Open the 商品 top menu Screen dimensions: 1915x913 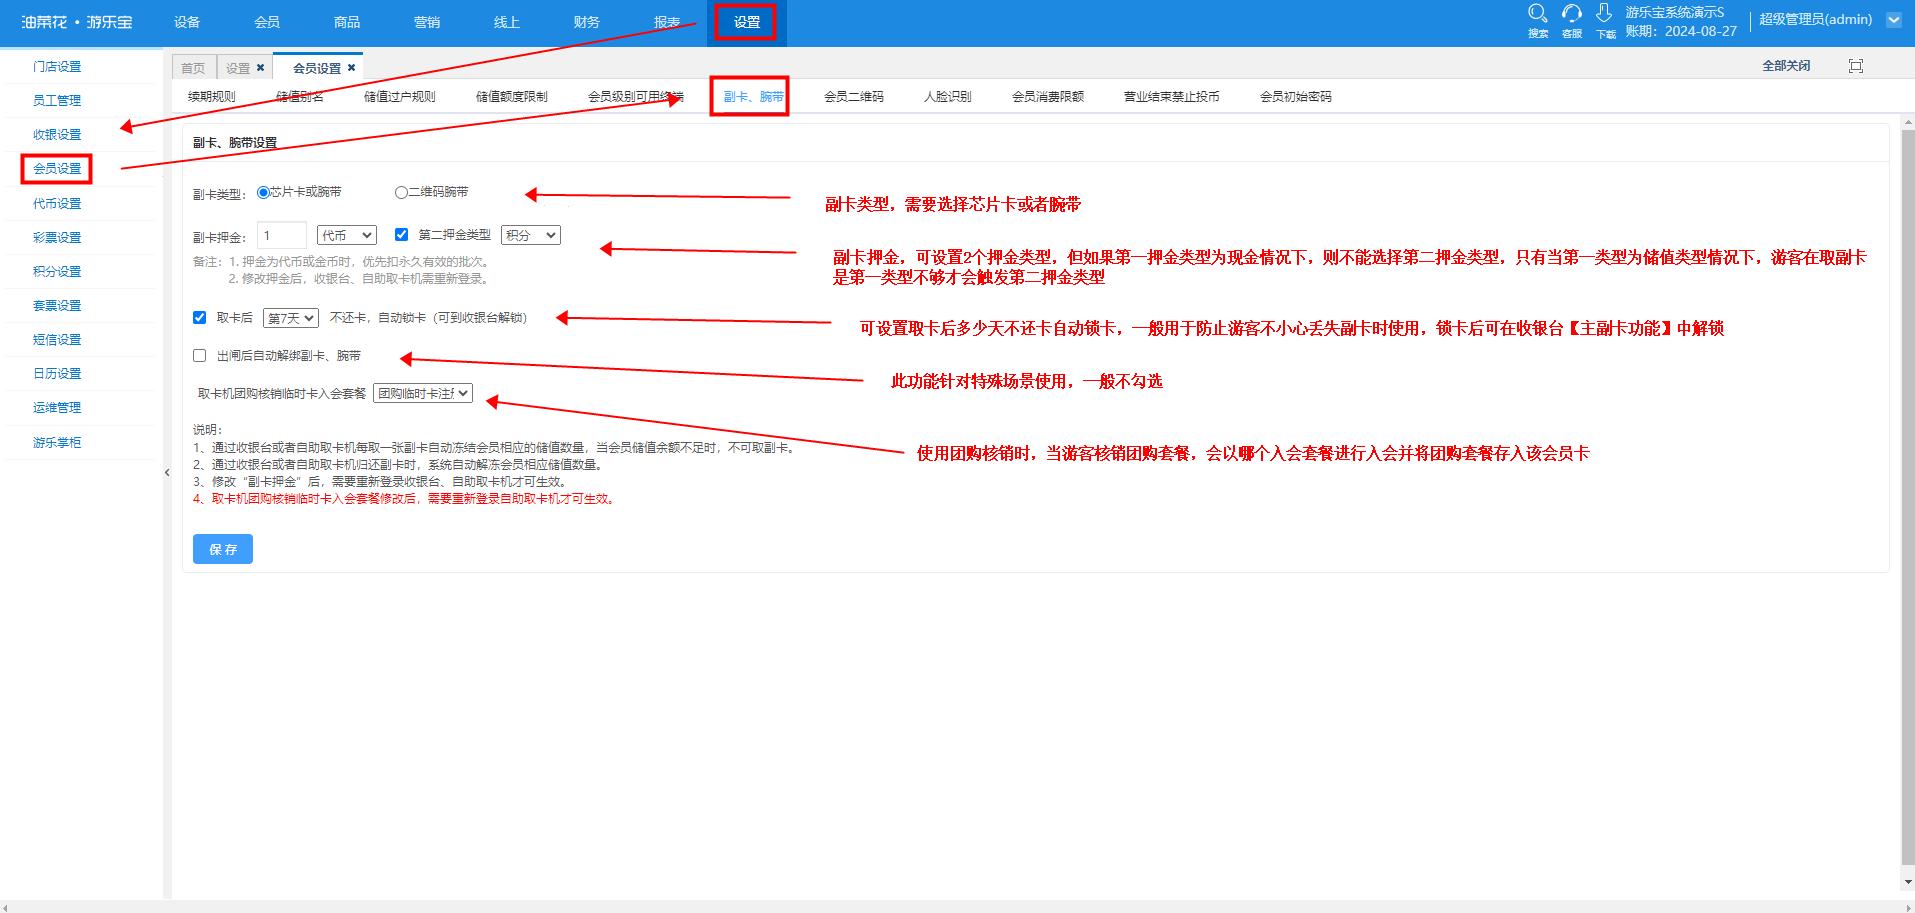pos(347,22)
